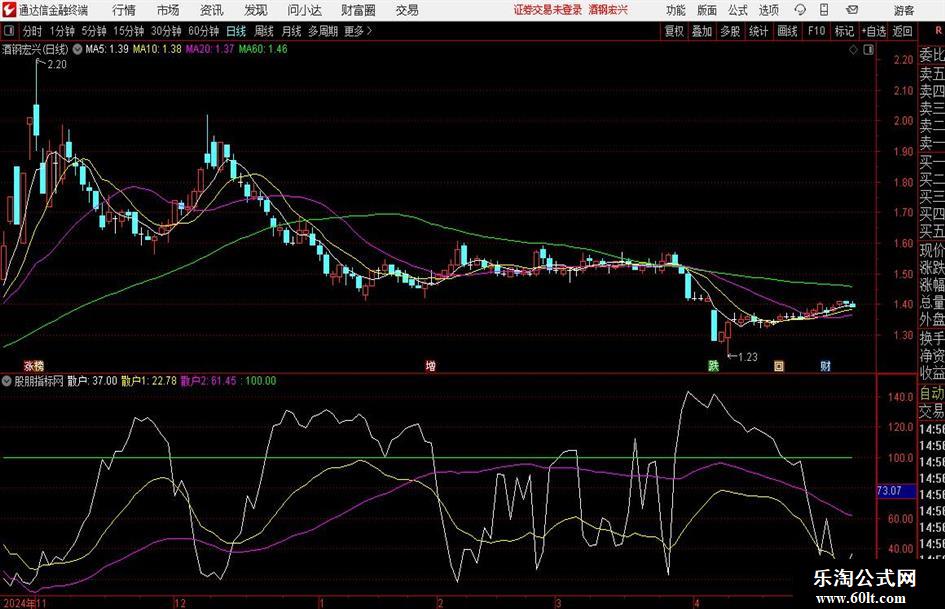Screen dimensions: 945x609
Task: Toggle the left panel icon beside 分时
Action: (9, 31)
